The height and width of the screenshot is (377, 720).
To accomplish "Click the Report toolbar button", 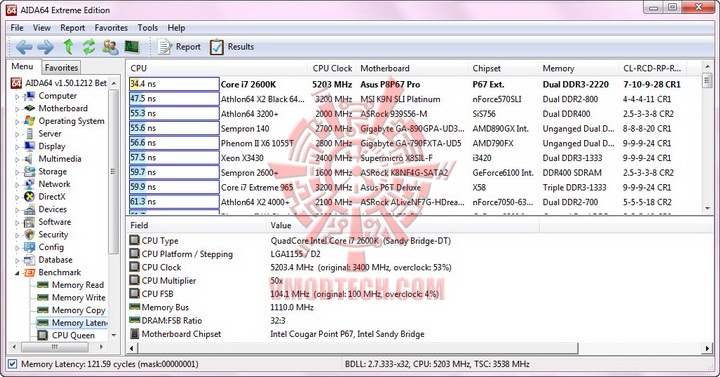I will click(x=179, y=47).
